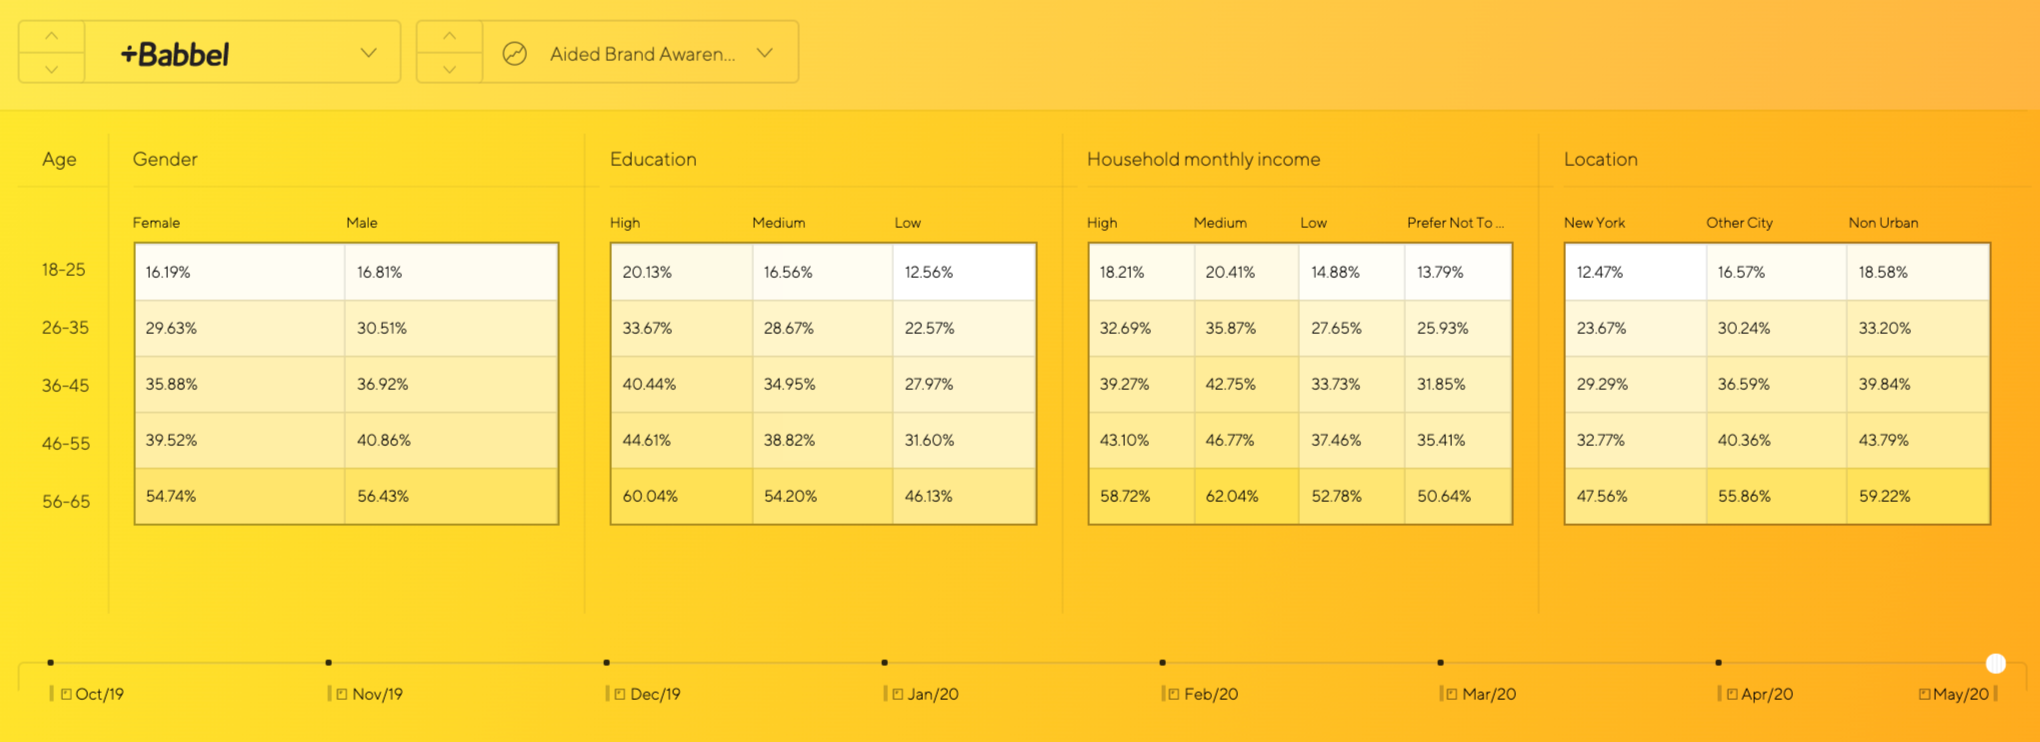The height and width of the screenshot is (742, 2040).
Task: Click the white May/20 slider handle
Action: click(x=1995, y=663)
